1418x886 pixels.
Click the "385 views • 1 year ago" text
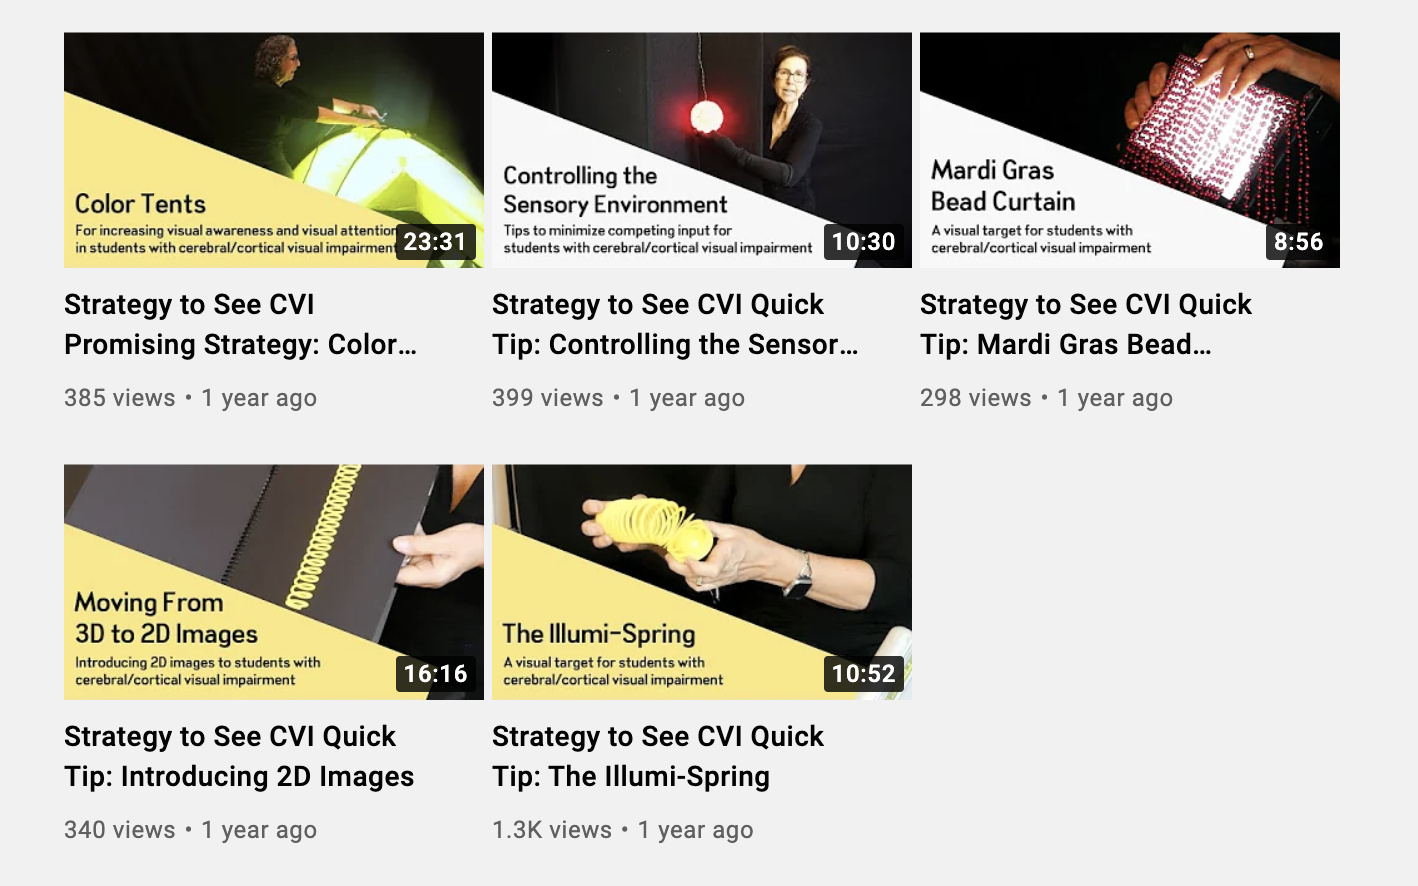tap(190, 398)
